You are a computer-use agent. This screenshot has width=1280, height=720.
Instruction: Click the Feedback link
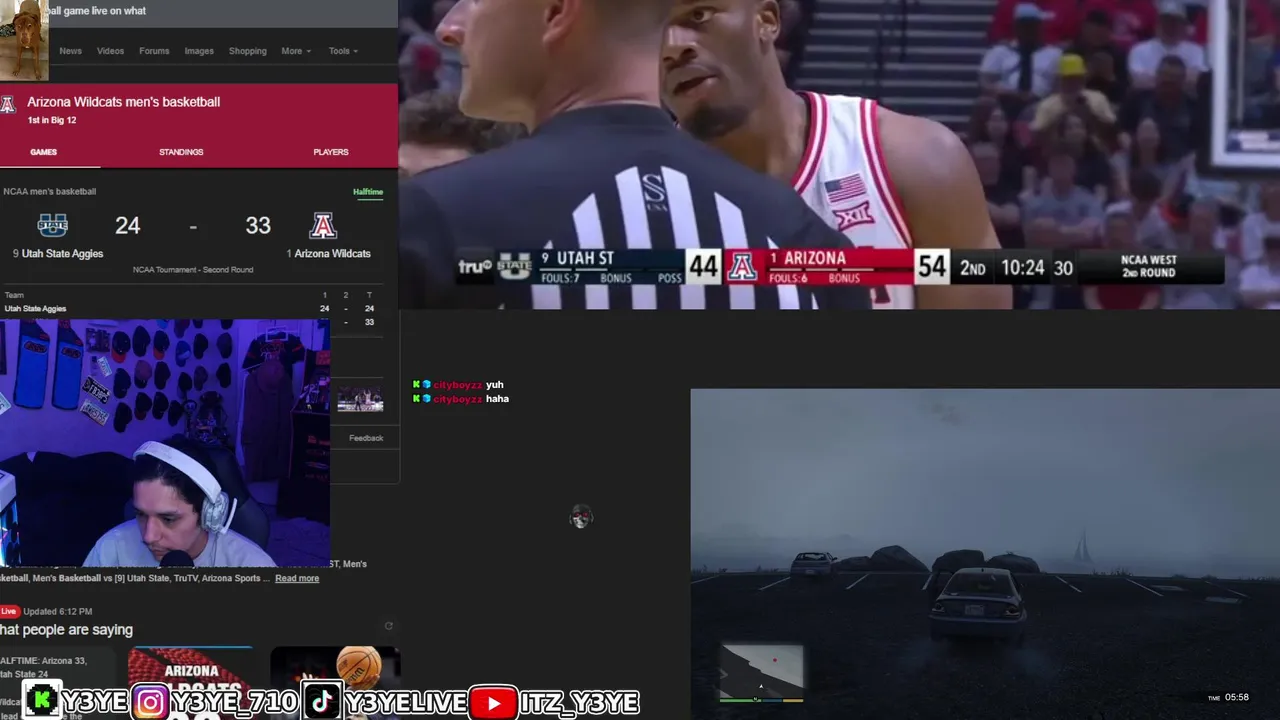coord(366,438)
